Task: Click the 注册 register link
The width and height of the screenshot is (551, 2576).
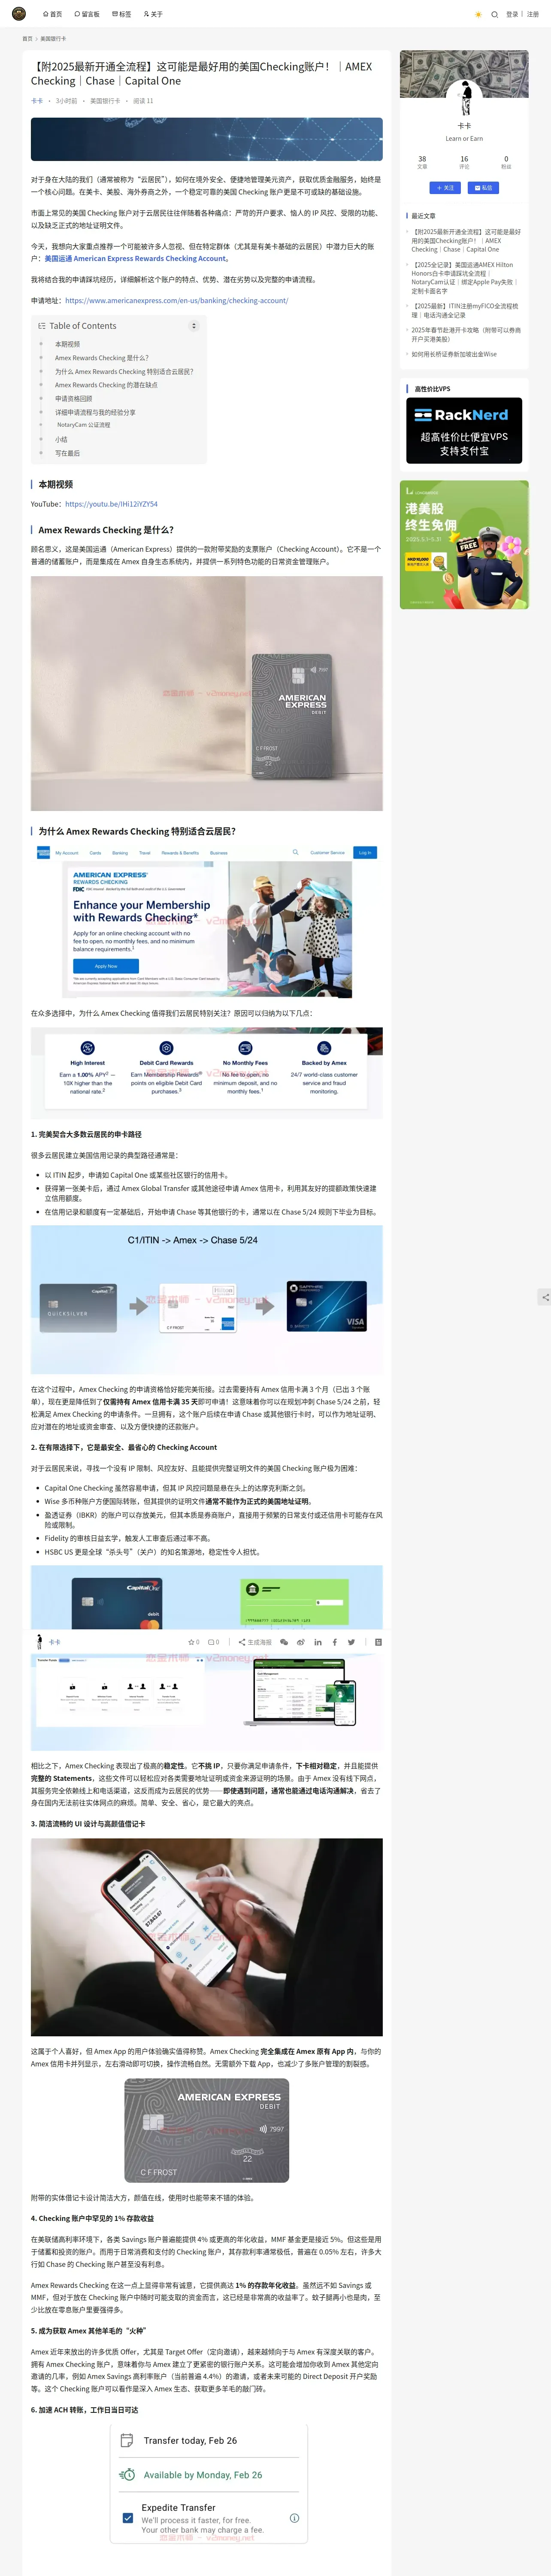Action: pyautogui.click(x=533, y=14)
